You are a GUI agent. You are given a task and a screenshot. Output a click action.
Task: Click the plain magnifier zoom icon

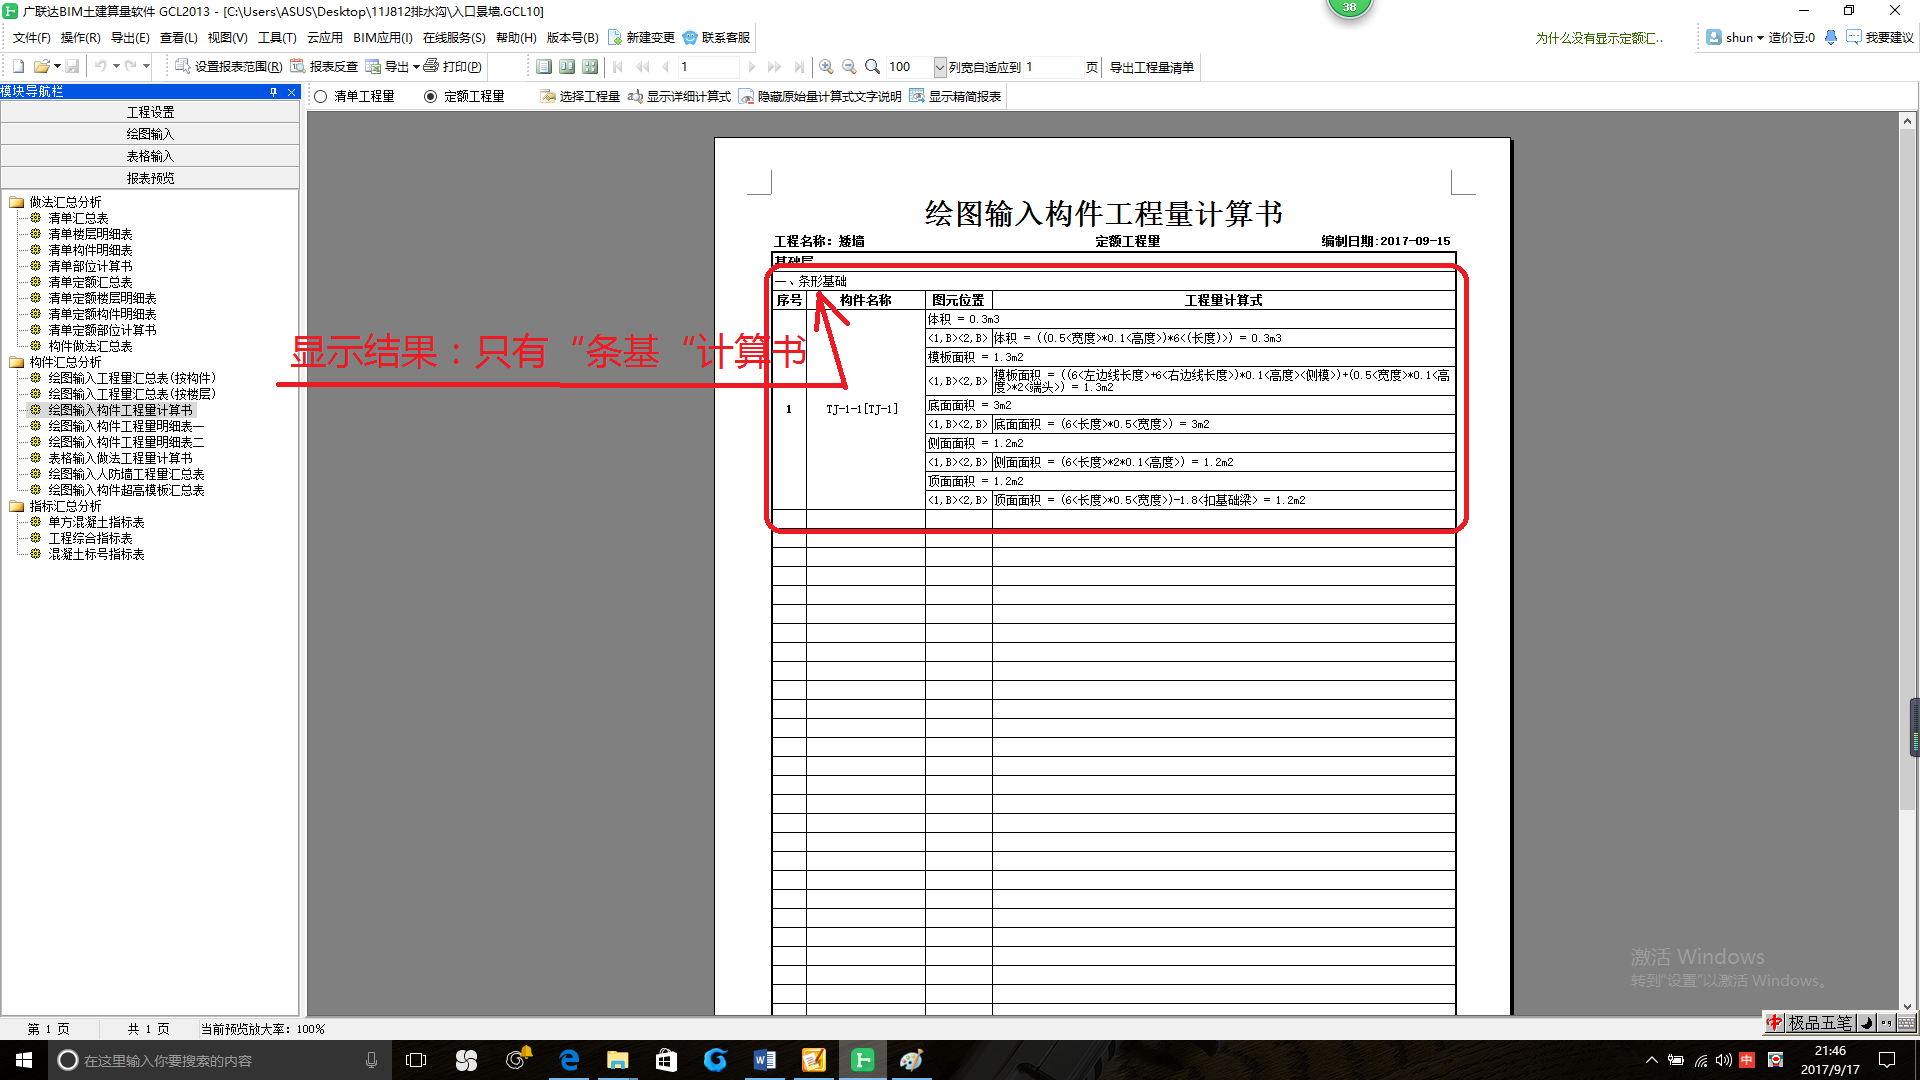pyautogui.click(x=872, y=67)
